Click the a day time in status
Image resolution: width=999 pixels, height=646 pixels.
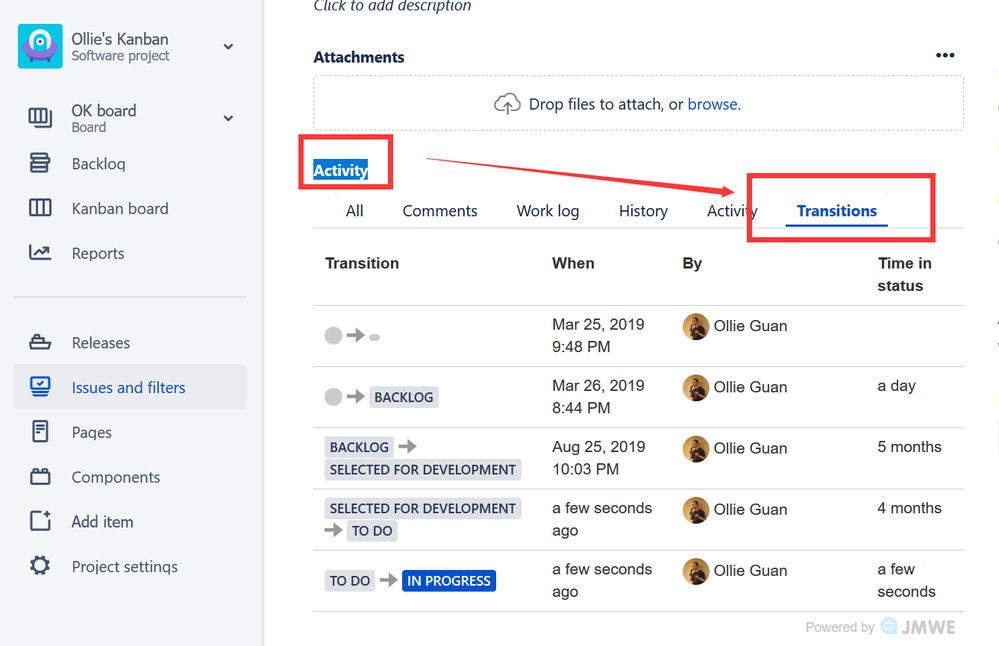(x=896, y=385)
